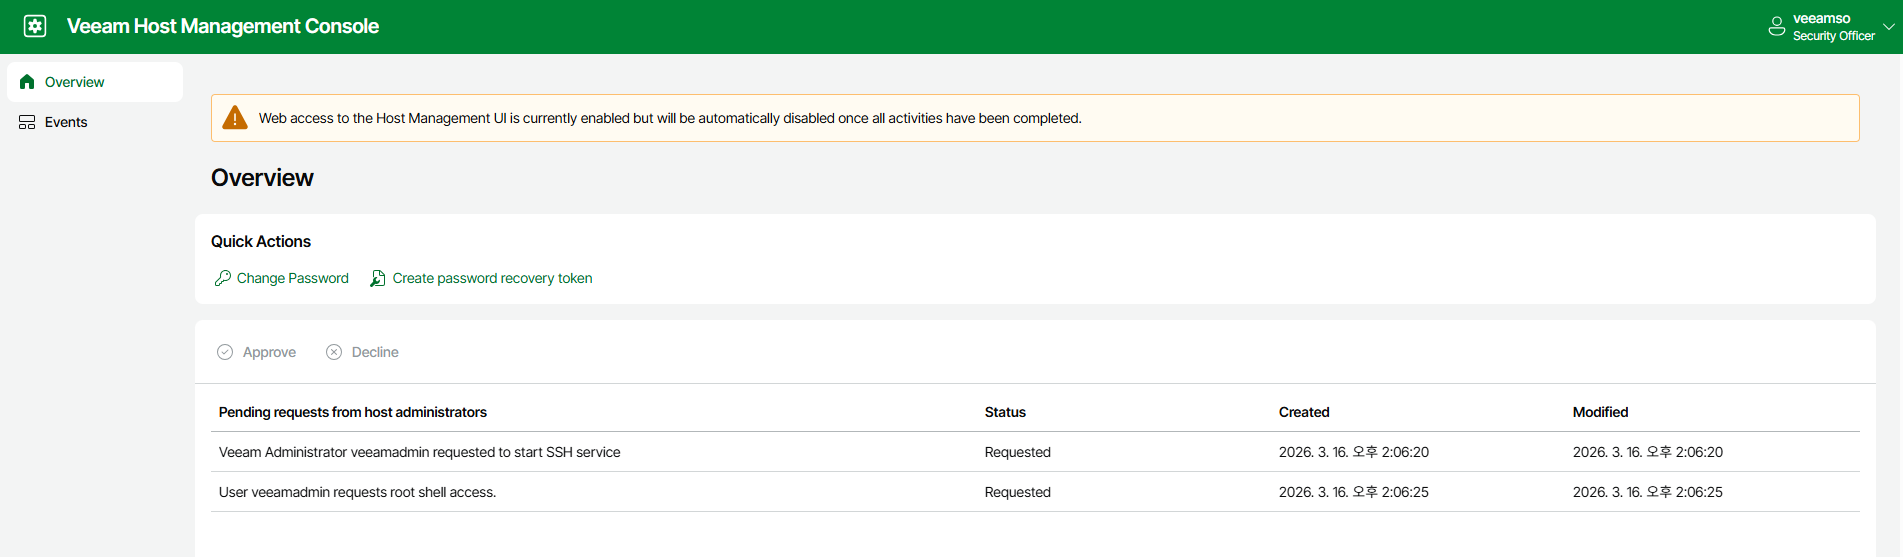Click the Decline button label

pyautogui.click(x=375, y=352)
